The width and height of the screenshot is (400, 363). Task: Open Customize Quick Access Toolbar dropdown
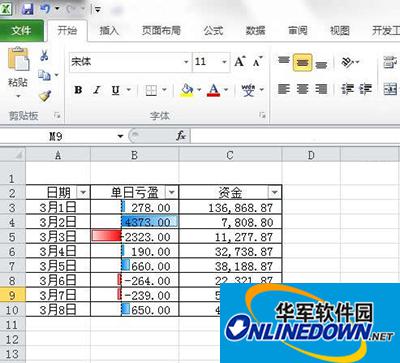pyautogui.click(x=98, y=9)
